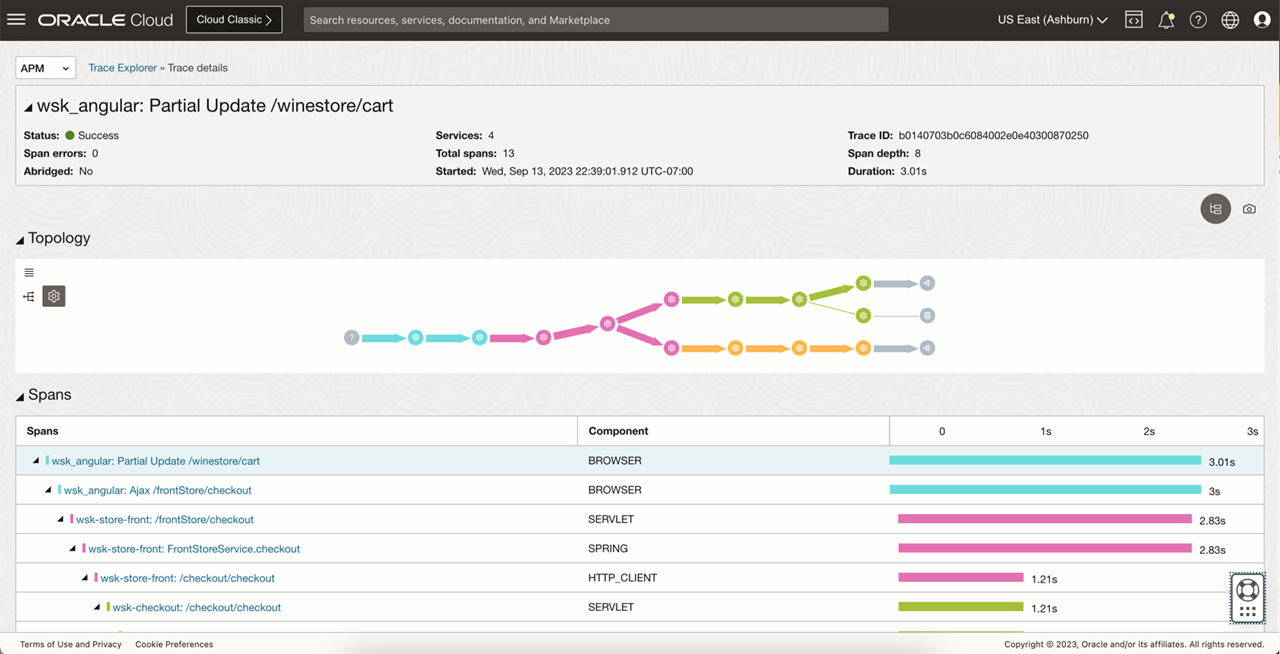The image size is (1280, 654).
Task: Click the Trace ID value text
Action: [993, 135]
